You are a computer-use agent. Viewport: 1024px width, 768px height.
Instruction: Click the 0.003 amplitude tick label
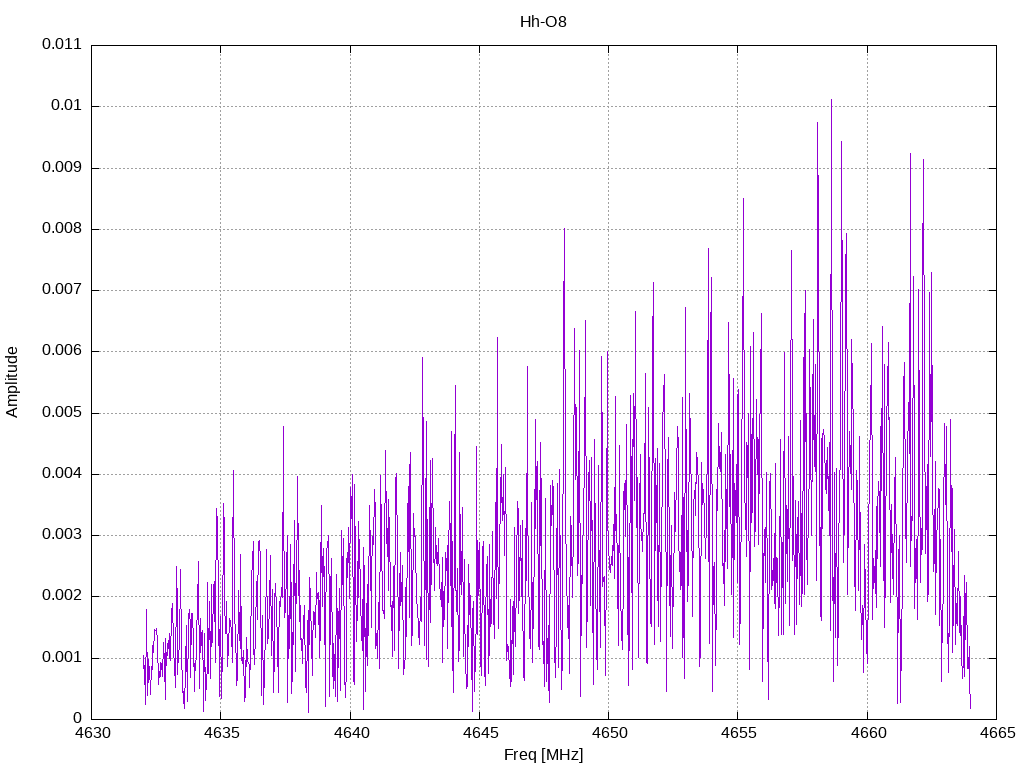pos(61,535)
